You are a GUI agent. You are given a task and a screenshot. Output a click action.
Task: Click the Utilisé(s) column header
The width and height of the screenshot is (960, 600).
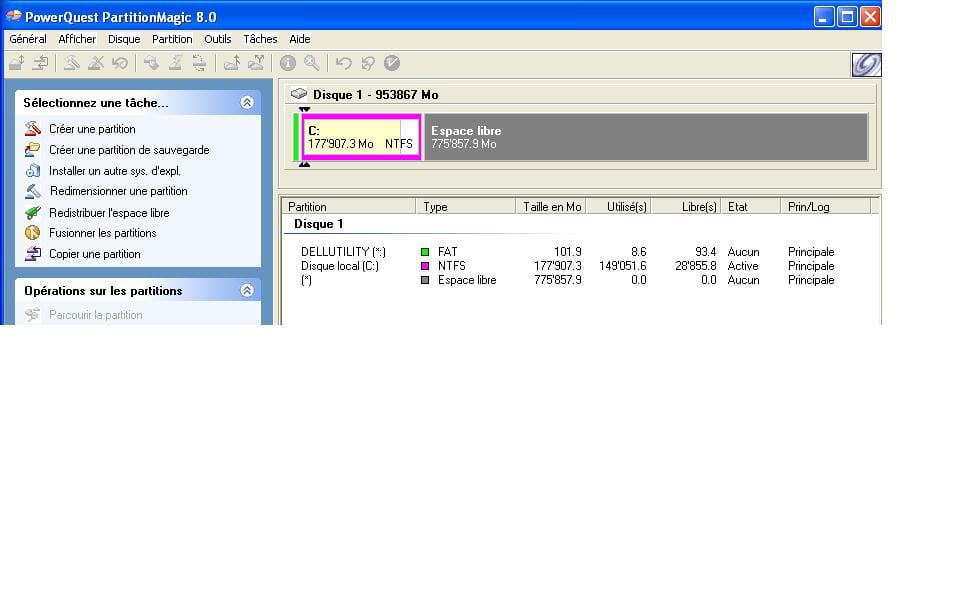tap(618, 206)
